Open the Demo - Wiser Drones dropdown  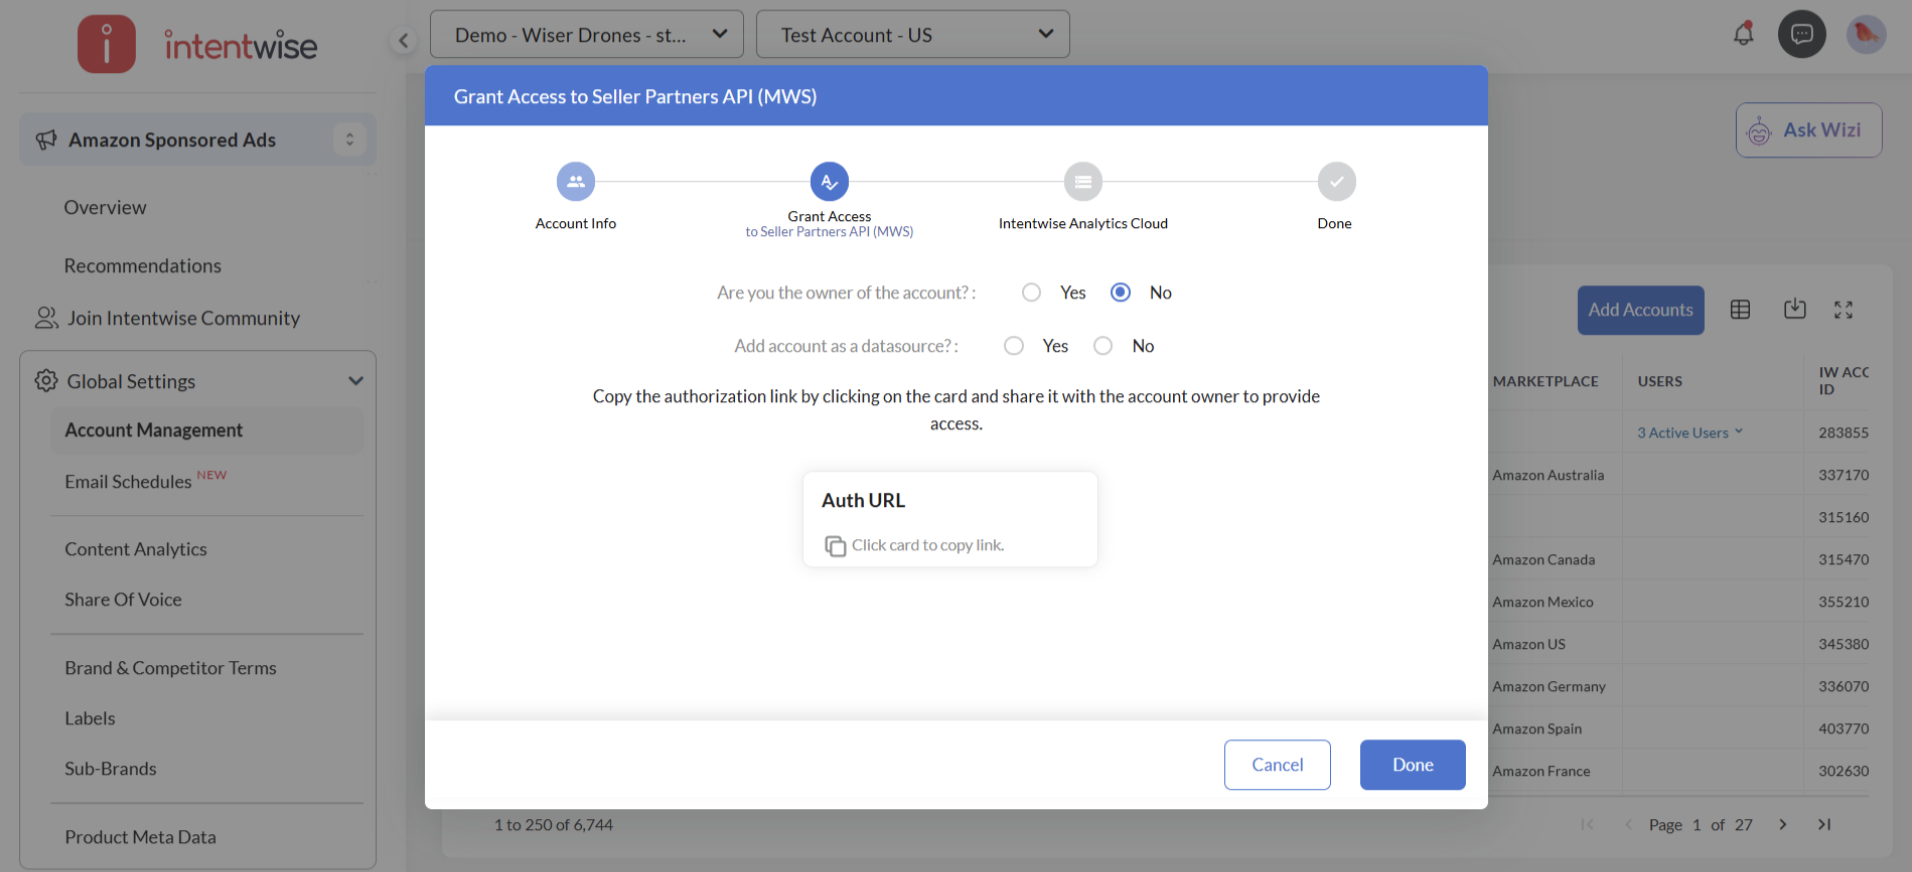point(586,35)
